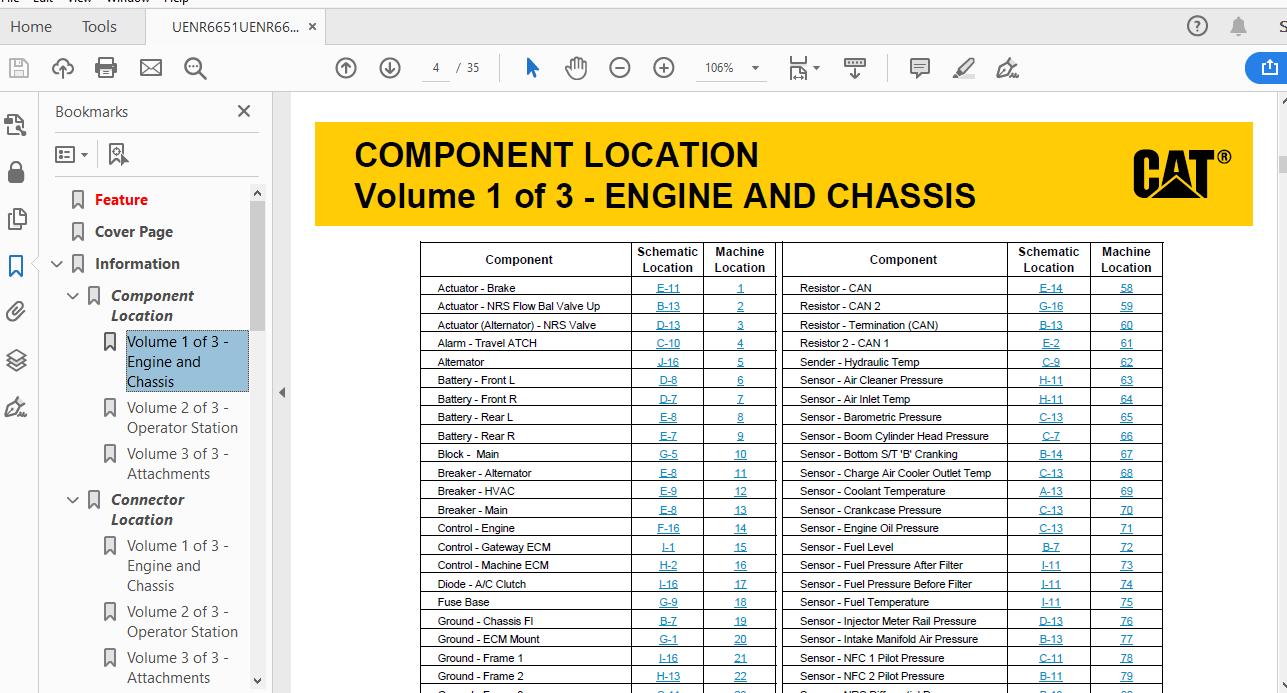Open the Layers panel icon
This screenshot has height=693, width=1287.
pyautogui.click(x=16, y=360)
